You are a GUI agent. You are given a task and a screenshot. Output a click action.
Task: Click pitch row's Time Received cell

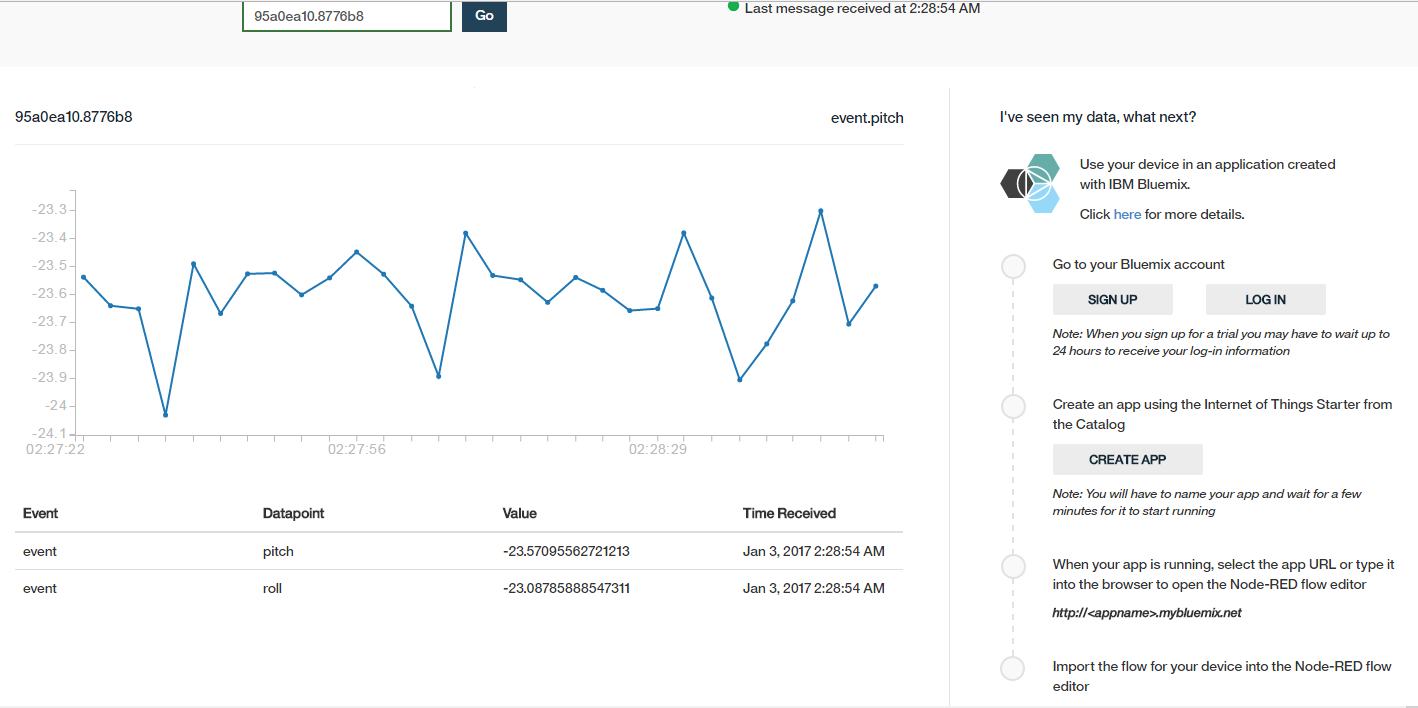pyautogui.click(x=813, y=551)
